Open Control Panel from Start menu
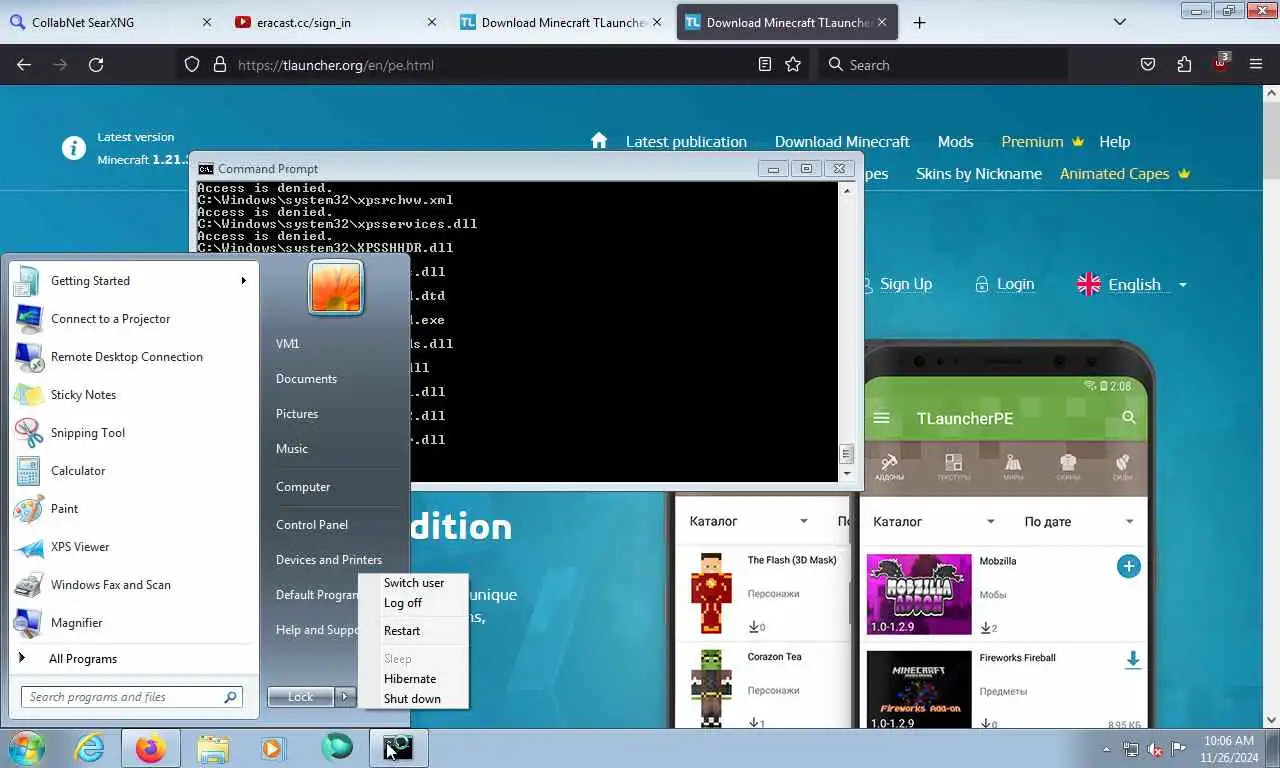 click(312, 525)
